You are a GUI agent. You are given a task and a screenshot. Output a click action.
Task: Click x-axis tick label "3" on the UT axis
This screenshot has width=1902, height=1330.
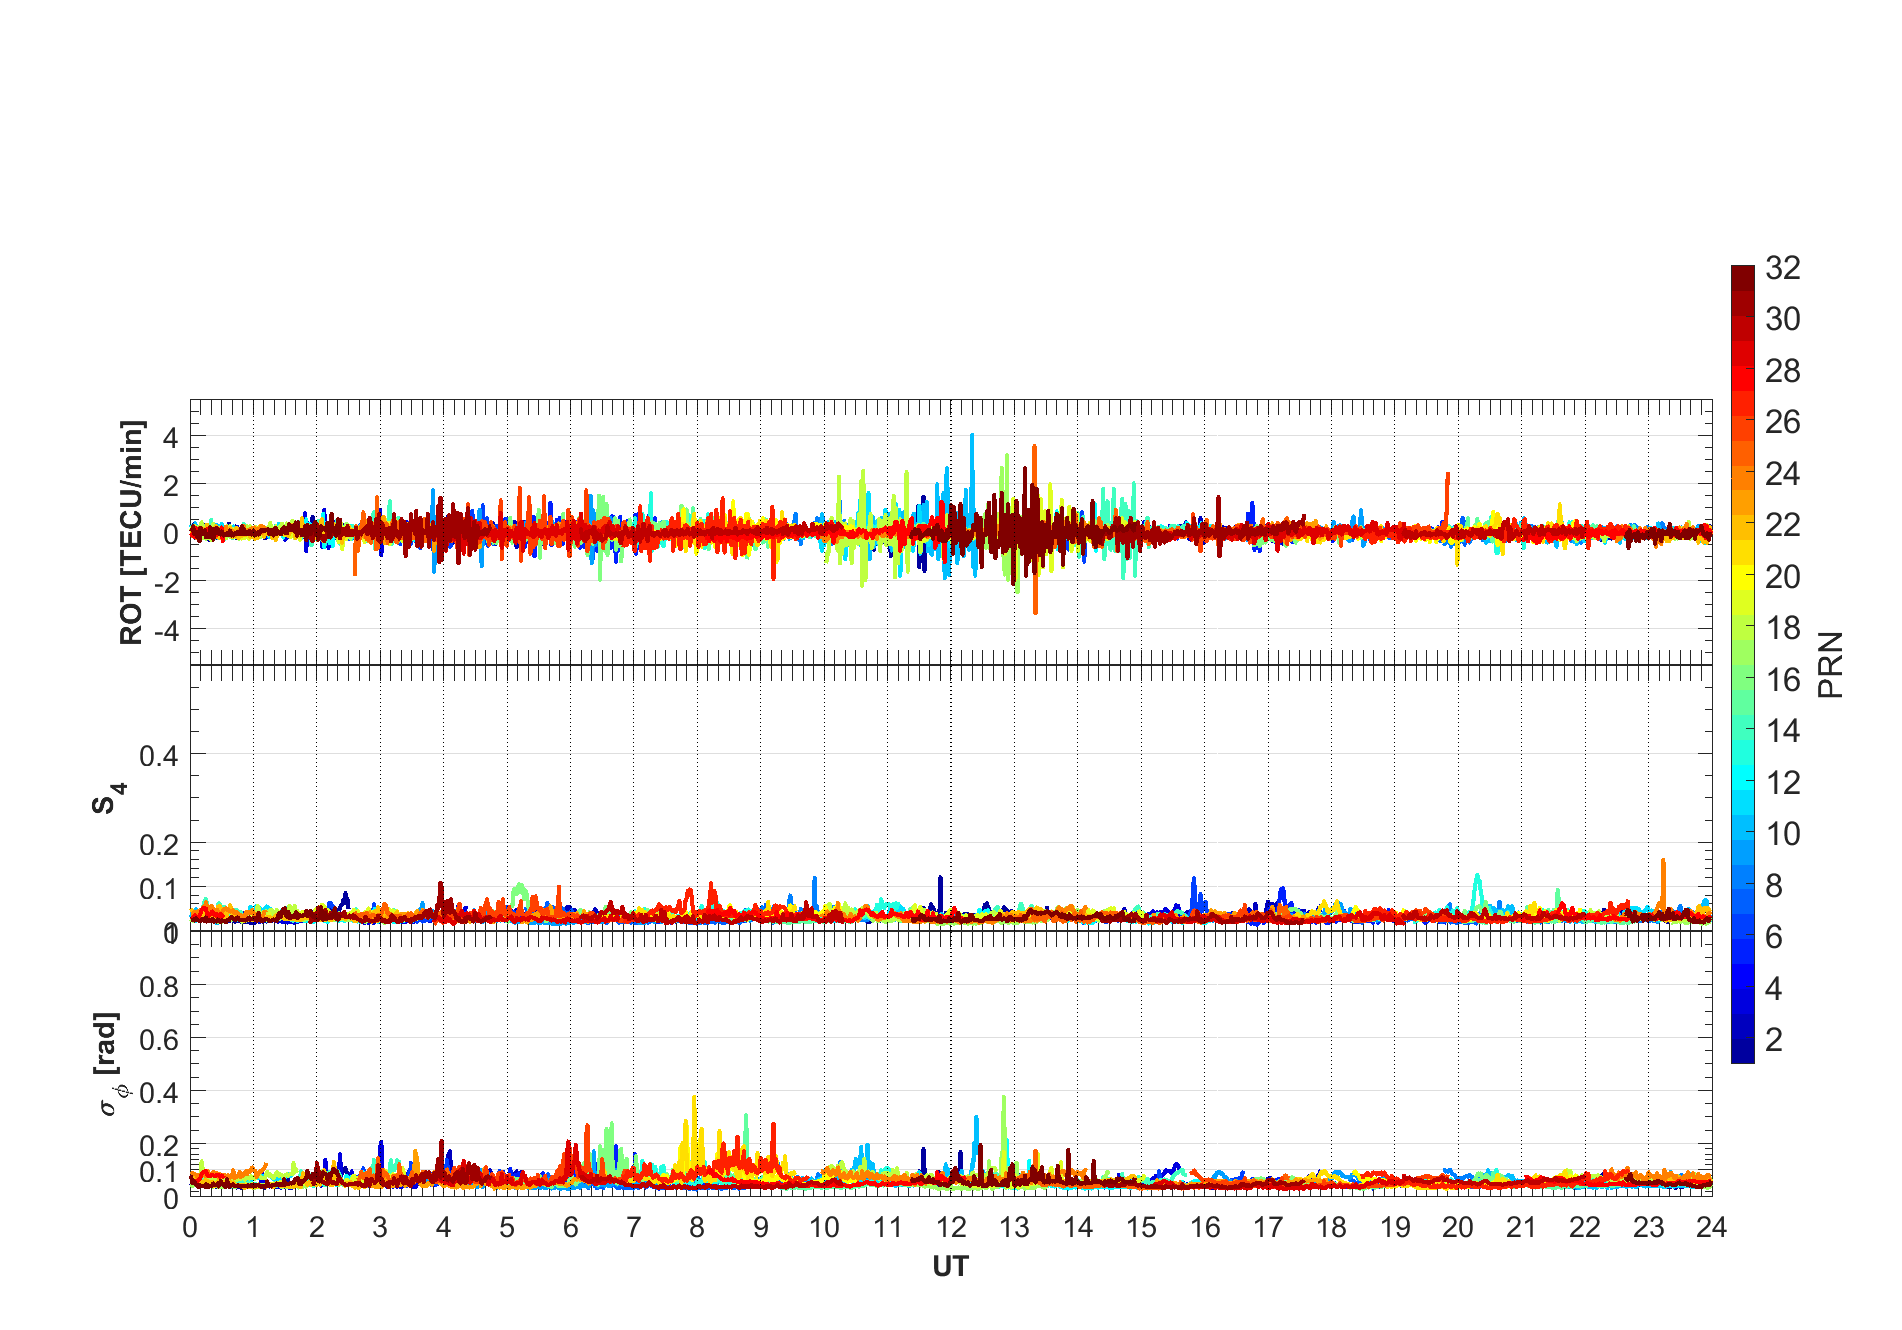(380, 1227)
